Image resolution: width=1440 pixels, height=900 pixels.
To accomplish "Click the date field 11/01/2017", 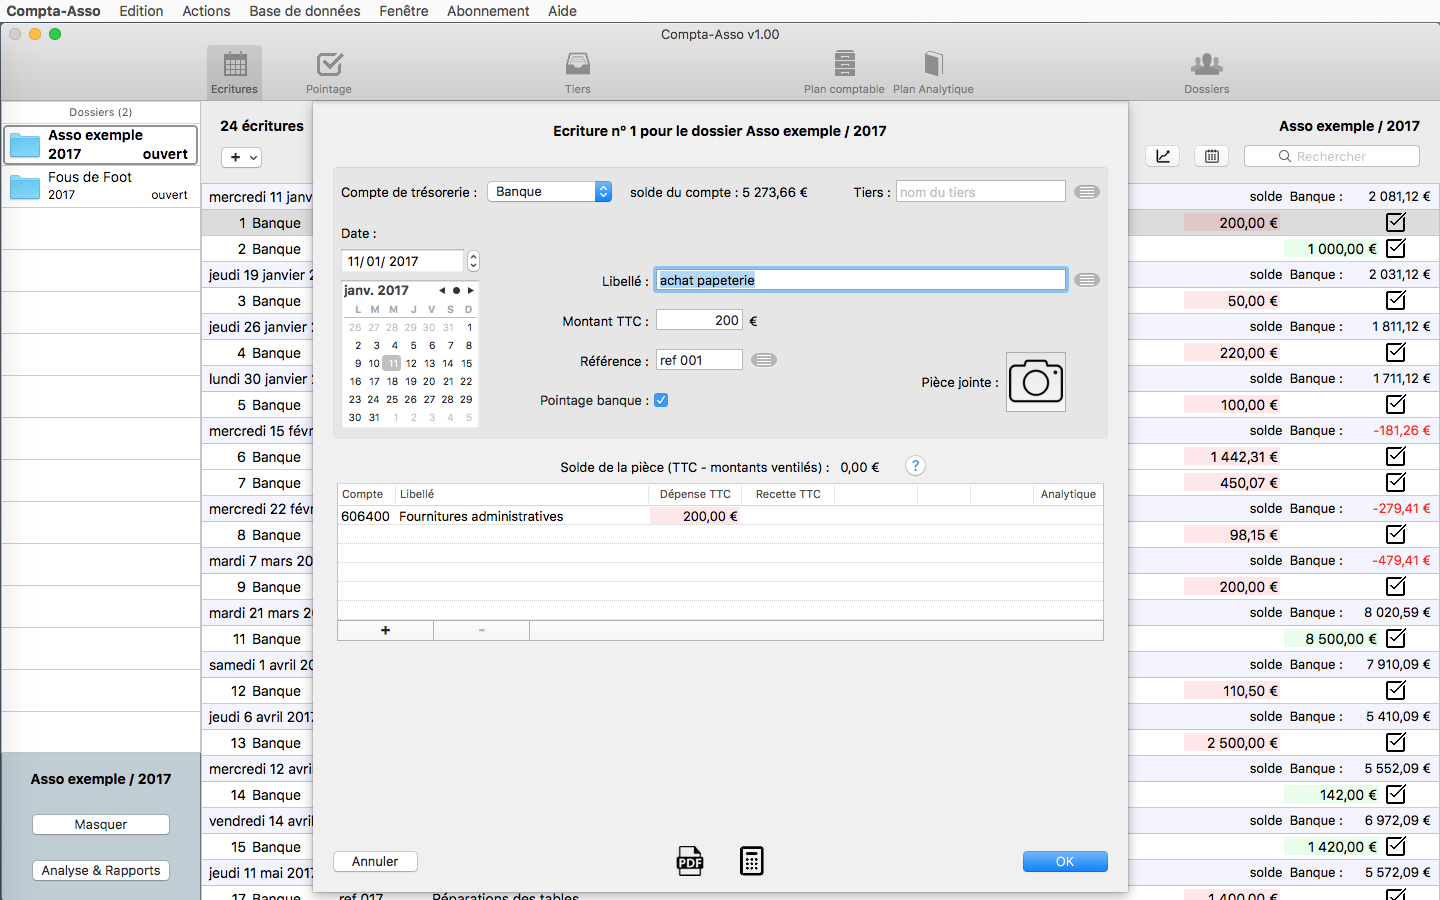I will point(403,261).
